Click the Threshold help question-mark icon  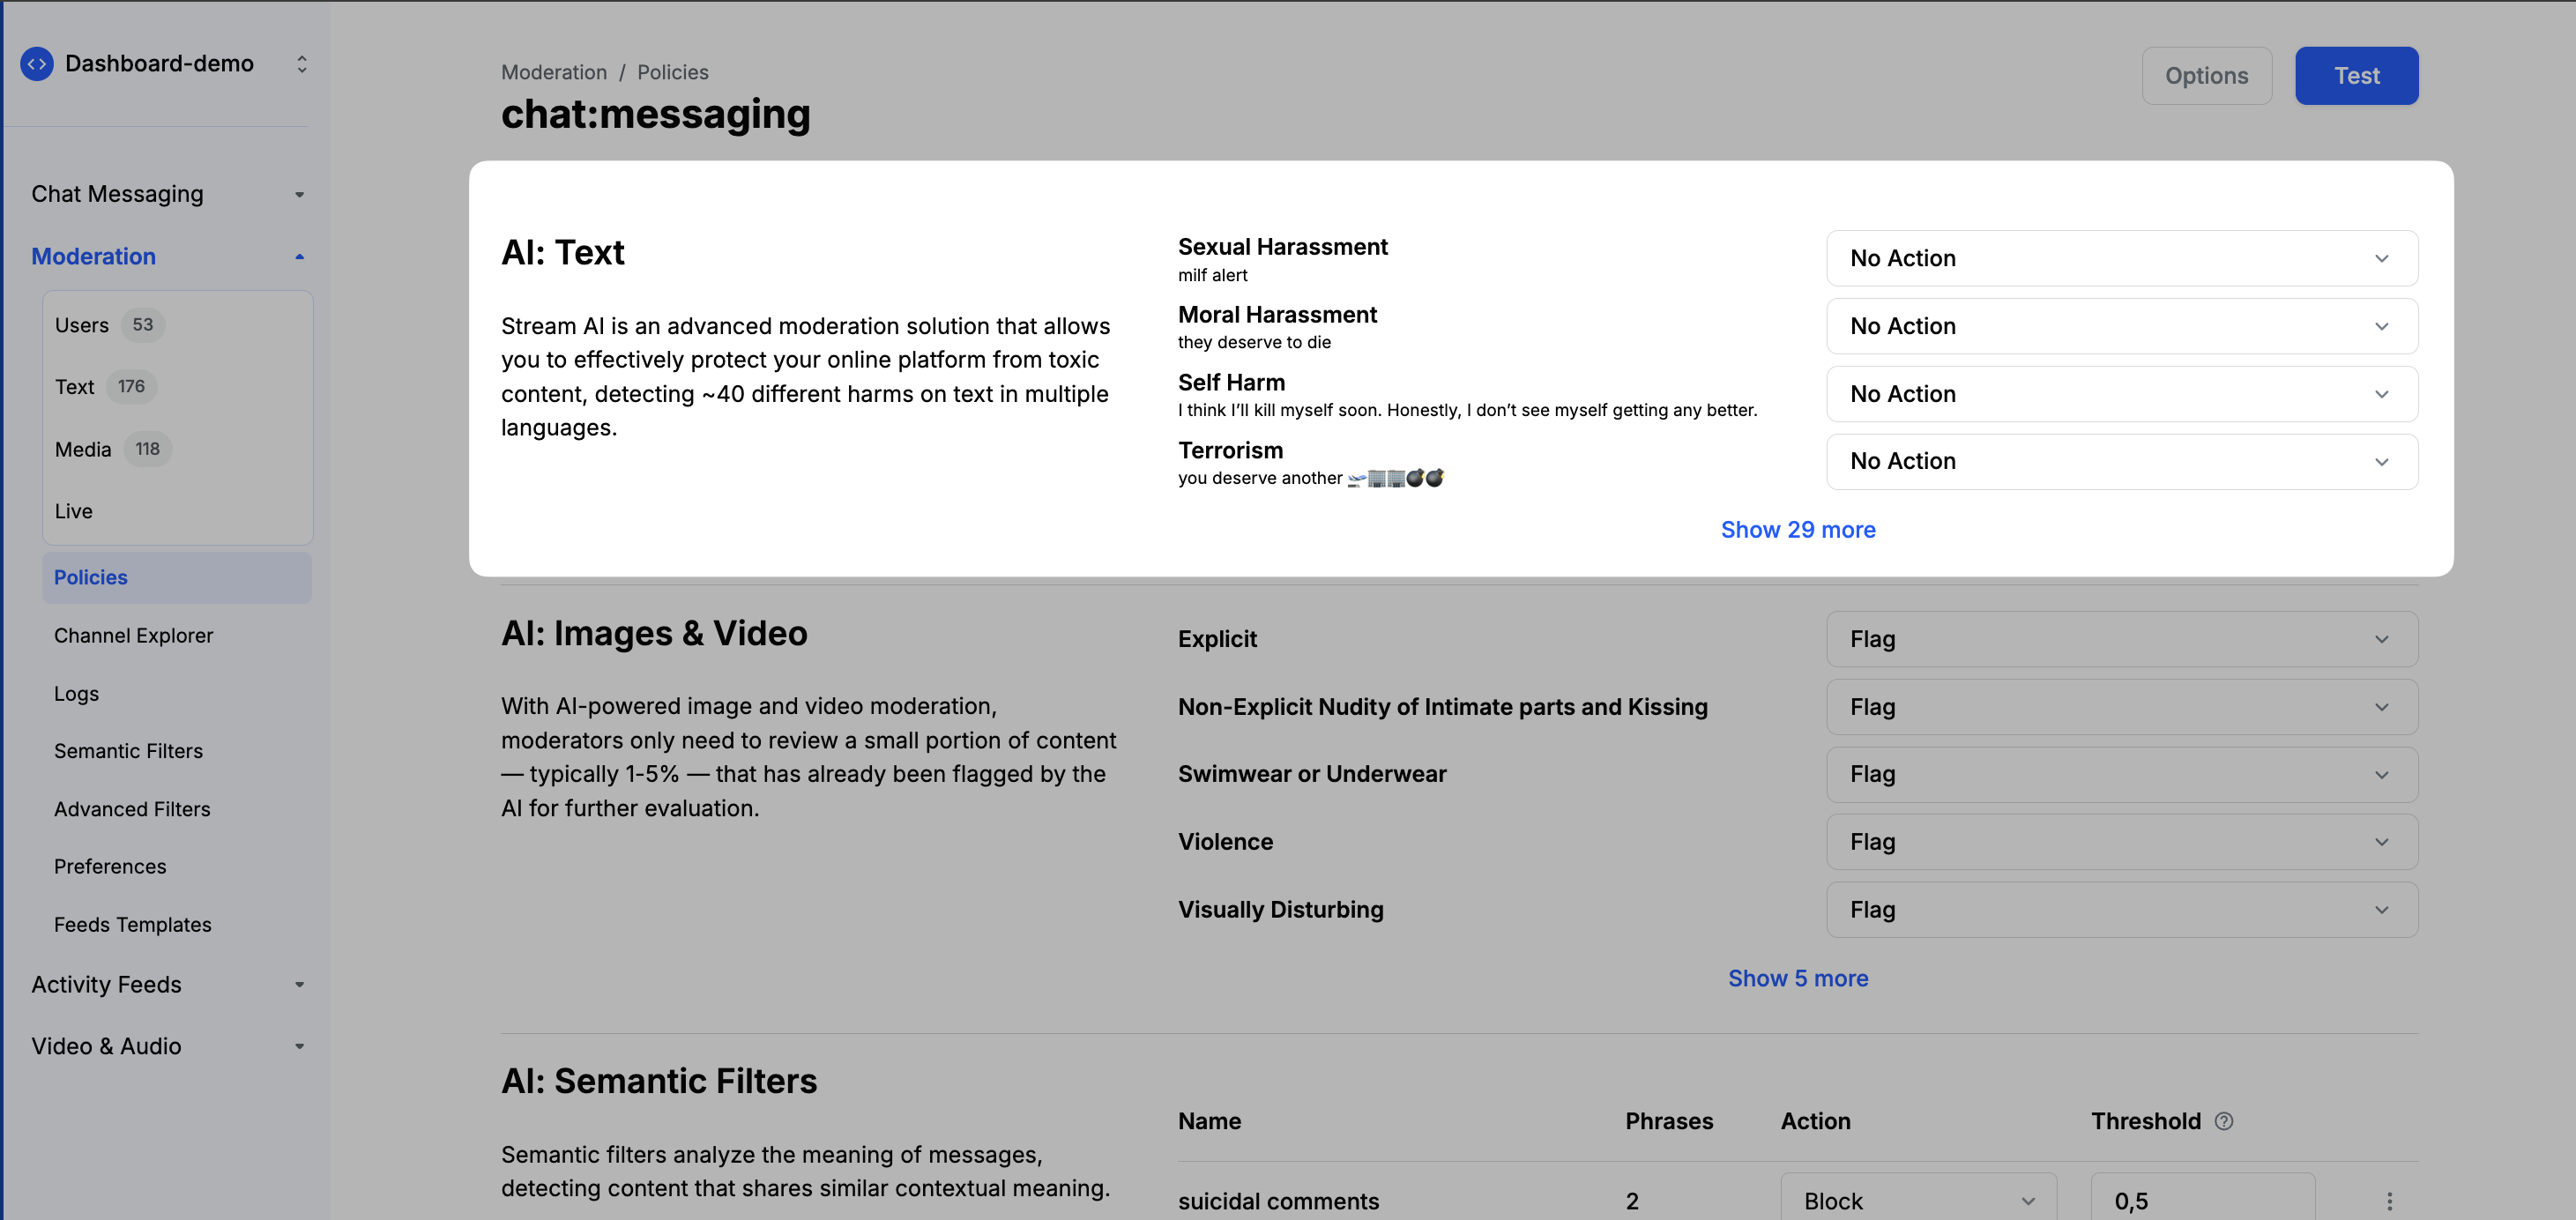tap(2223, 1121)
